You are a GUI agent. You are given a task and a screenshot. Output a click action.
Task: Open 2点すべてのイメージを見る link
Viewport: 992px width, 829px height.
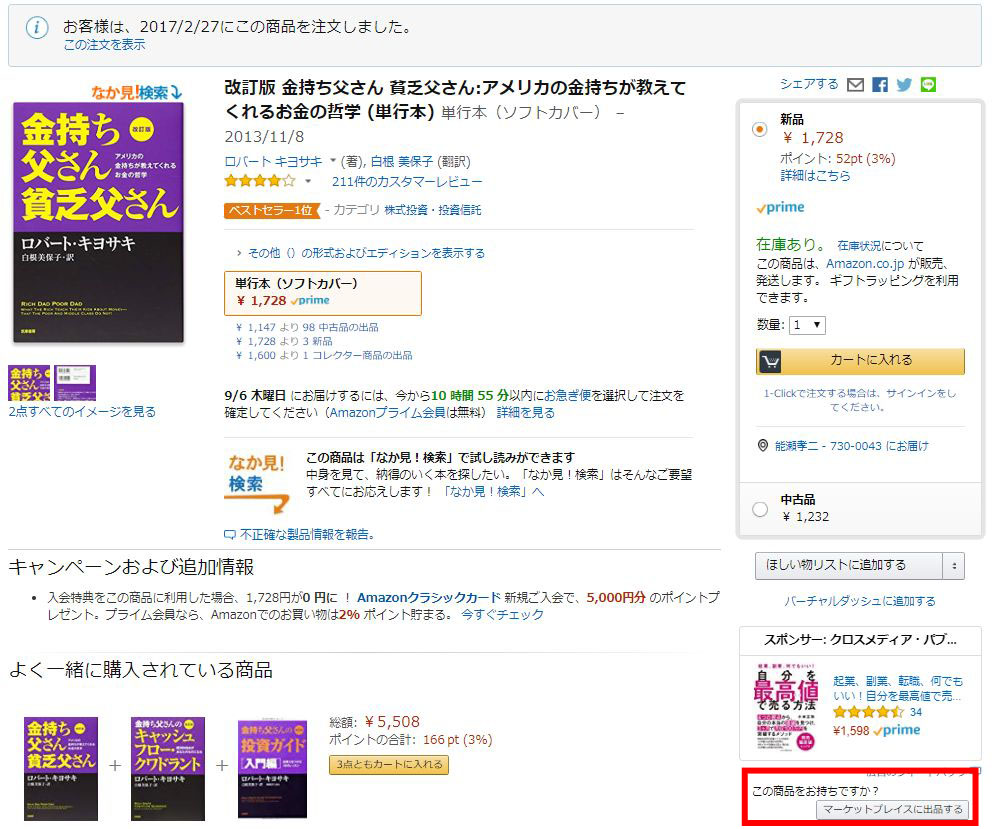point(82,412)
